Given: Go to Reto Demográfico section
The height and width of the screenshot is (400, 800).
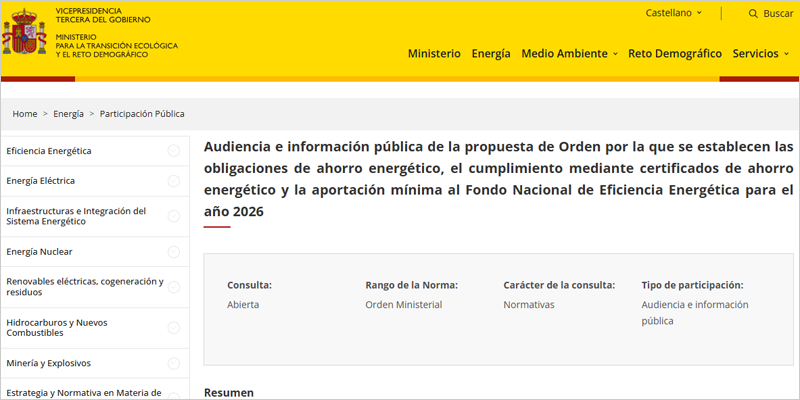Looking at the screenshot, I should click(x=674, y=53).
